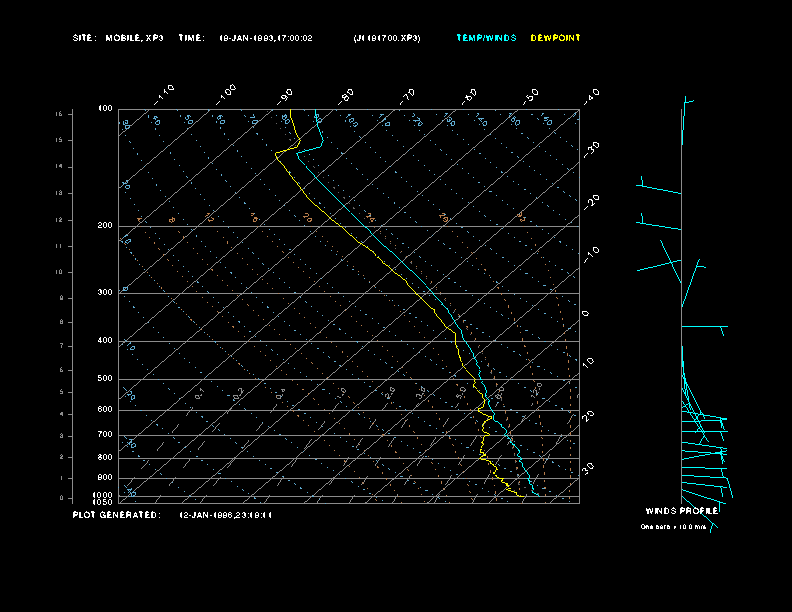Click the -110 temperature axis label
792x612 pixels.
[166, 93]
